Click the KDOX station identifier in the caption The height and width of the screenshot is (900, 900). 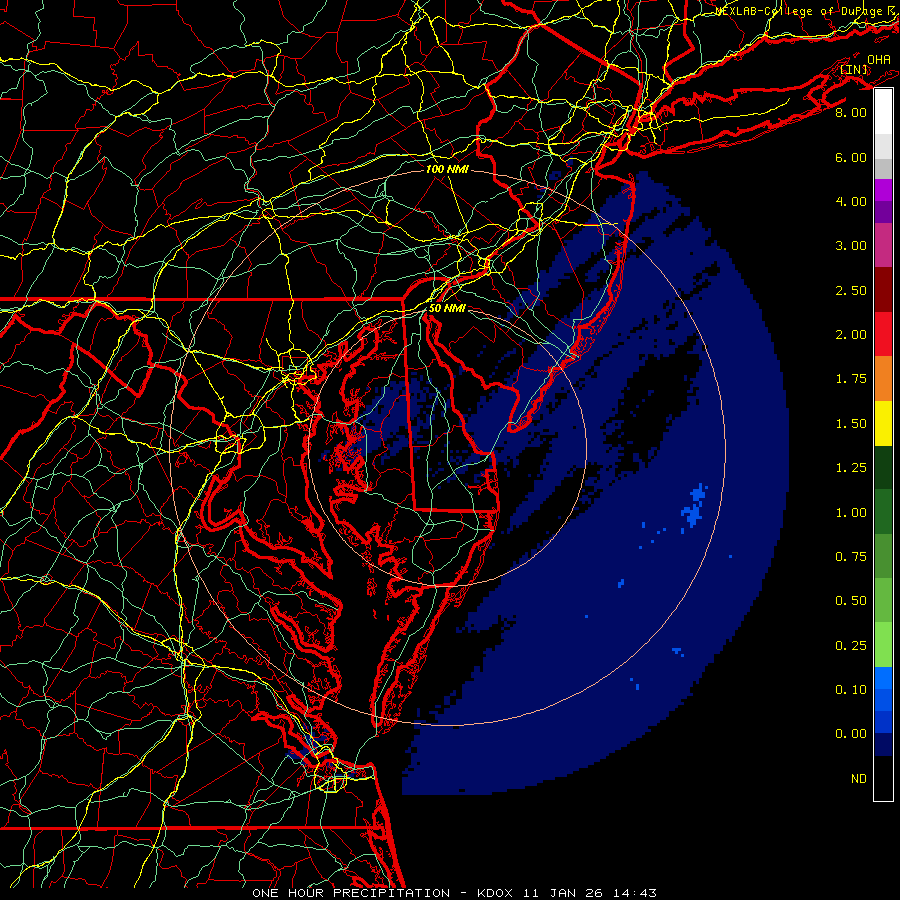point(495,893)
